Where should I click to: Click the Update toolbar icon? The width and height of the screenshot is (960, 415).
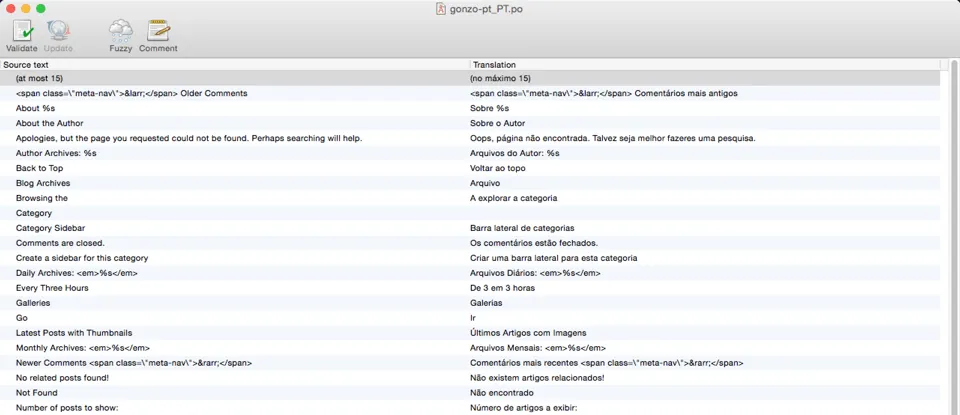coord(58,31)
